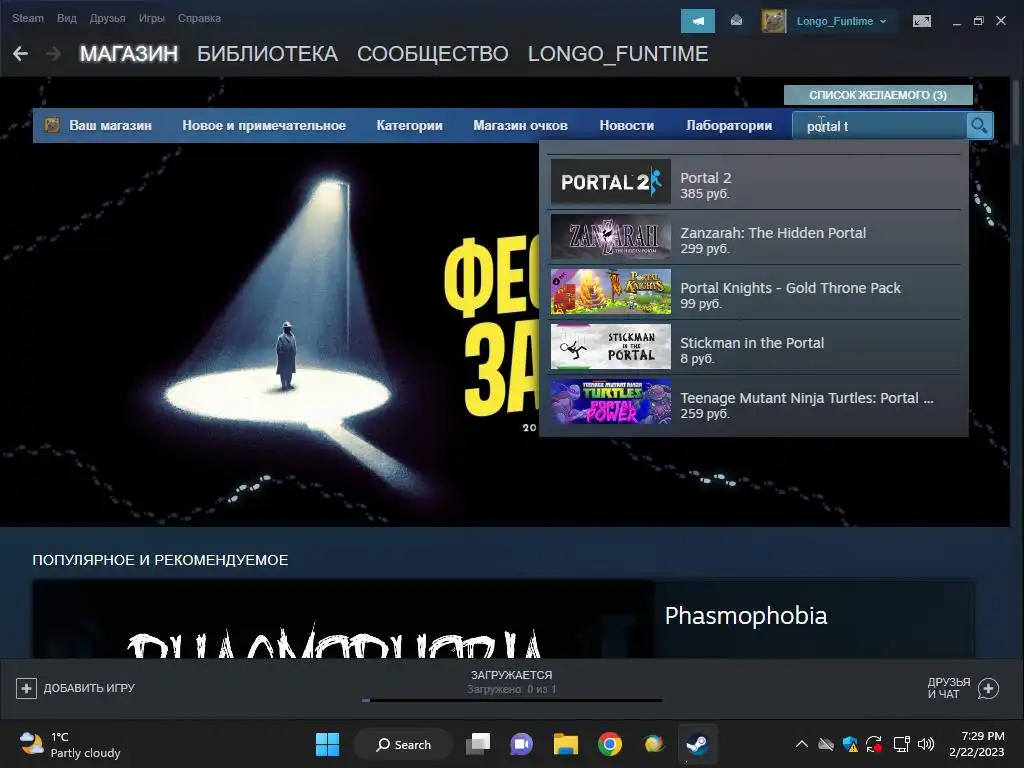Click the forward navigation arrow

(54, 54)
